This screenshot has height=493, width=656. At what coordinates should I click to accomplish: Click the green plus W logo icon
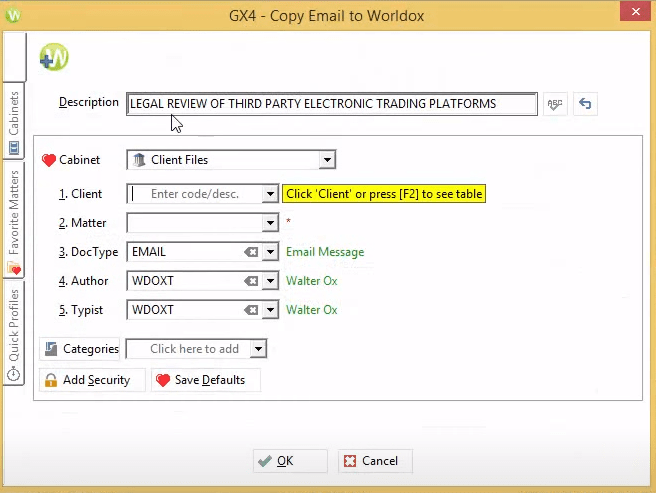tap(53, 58)
